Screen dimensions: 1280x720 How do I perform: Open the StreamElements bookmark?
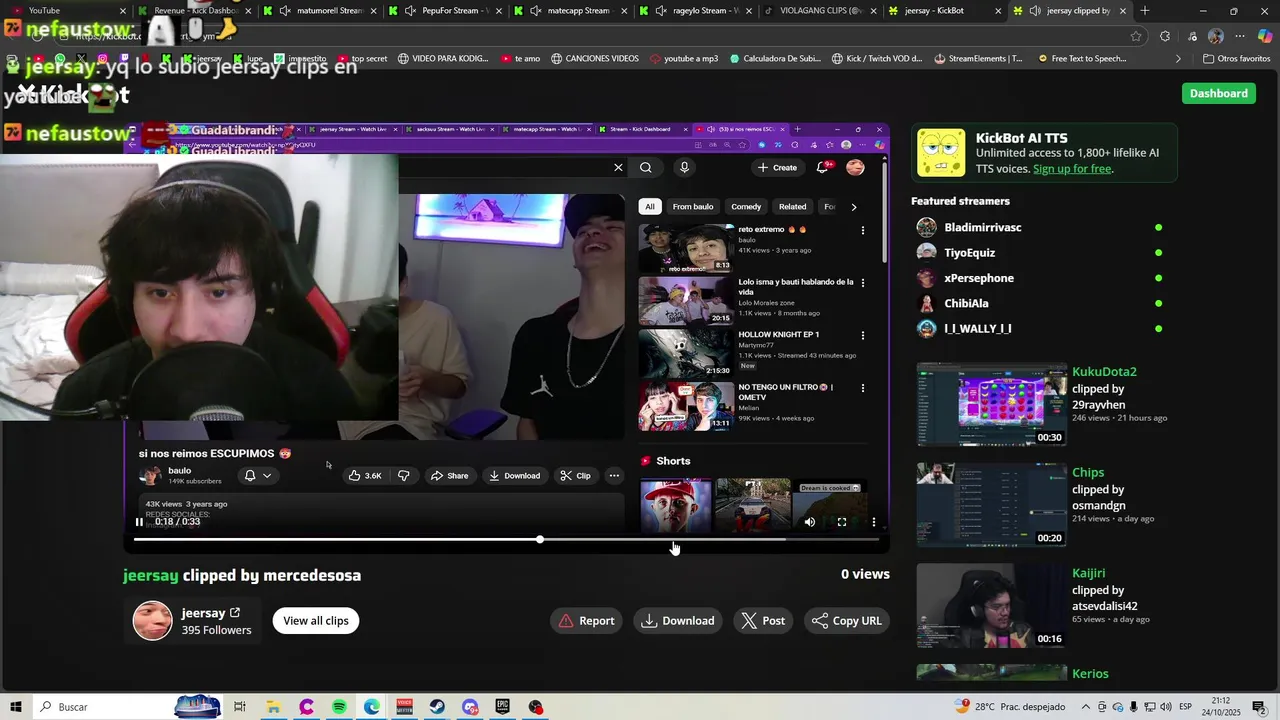[x=978, y=58]
